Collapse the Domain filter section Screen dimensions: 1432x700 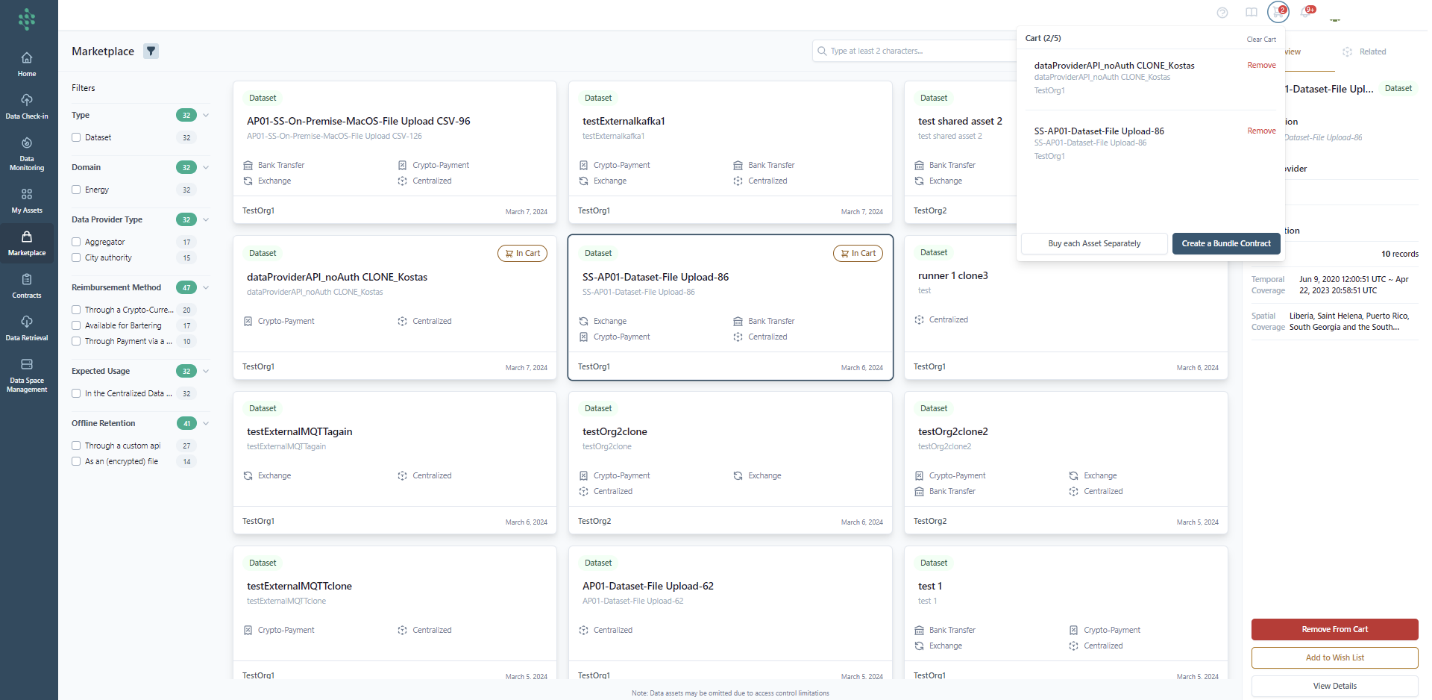pyautogui.click(x=206, y=167)
